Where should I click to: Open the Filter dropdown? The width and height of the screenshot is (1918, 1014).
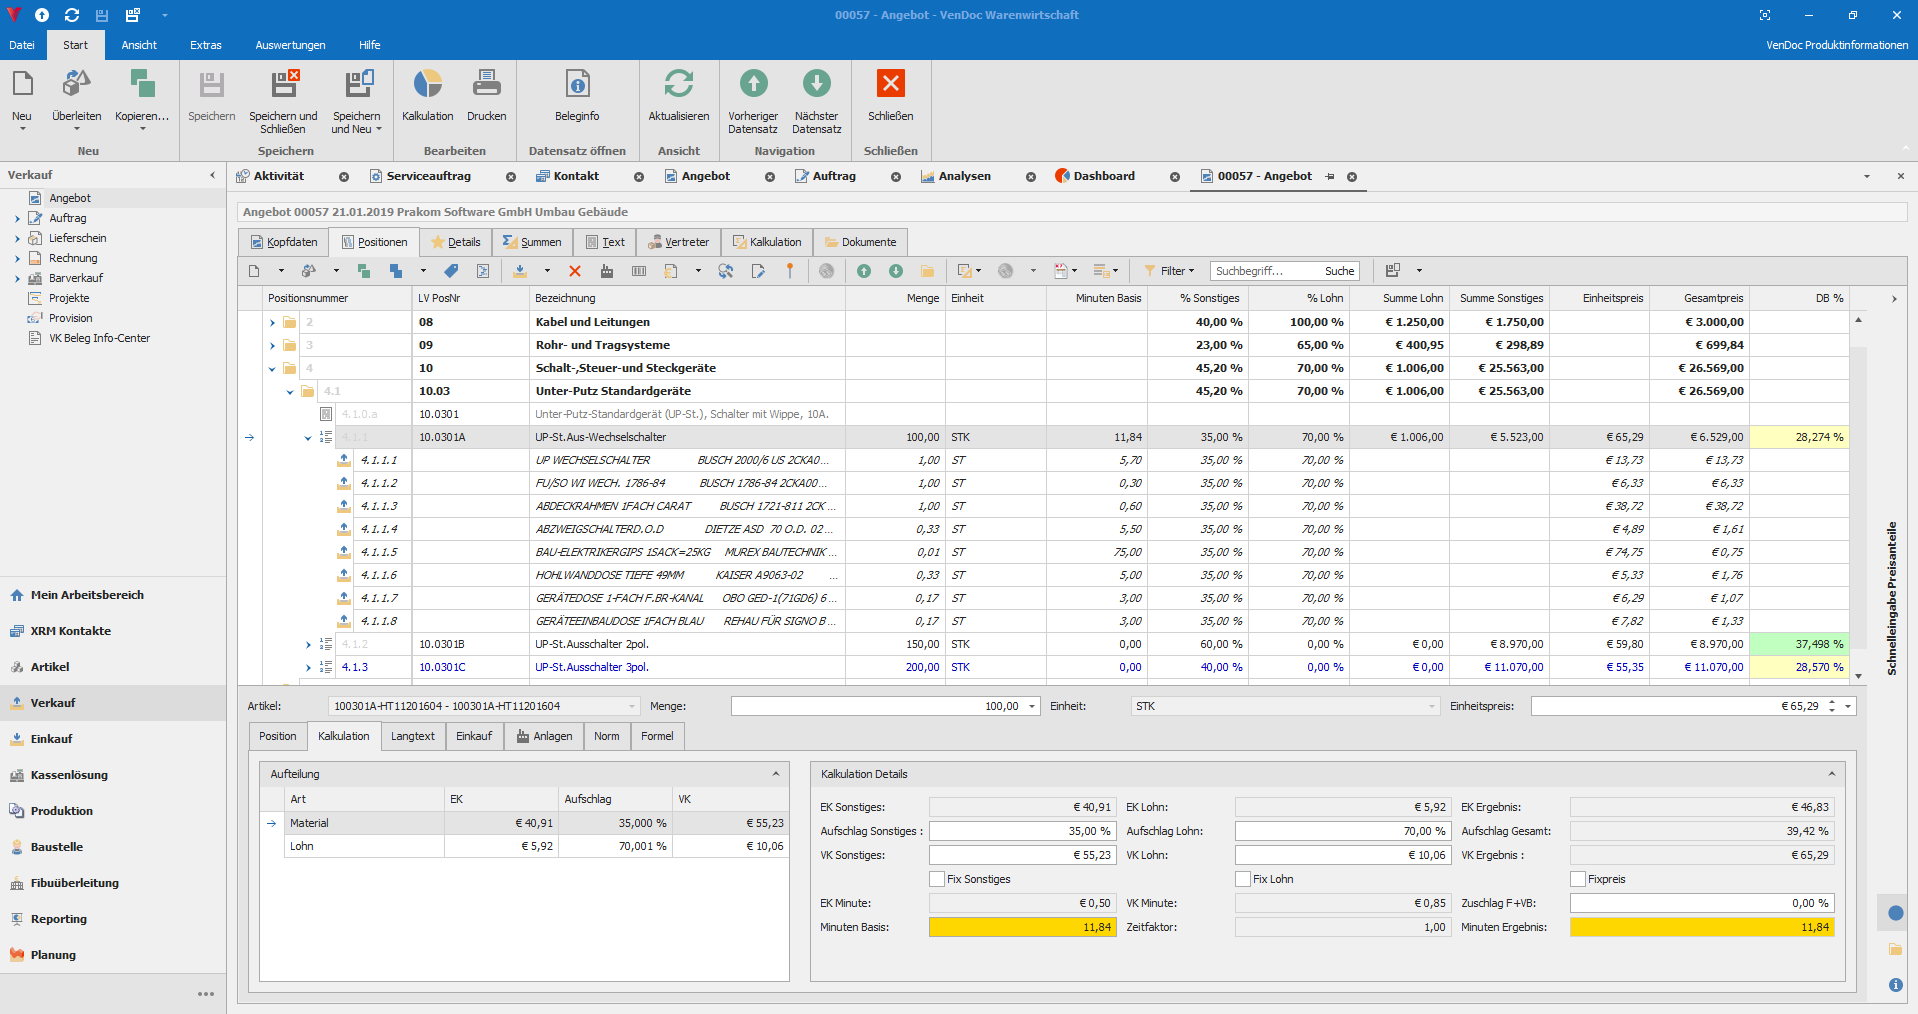click(1172, 271)
